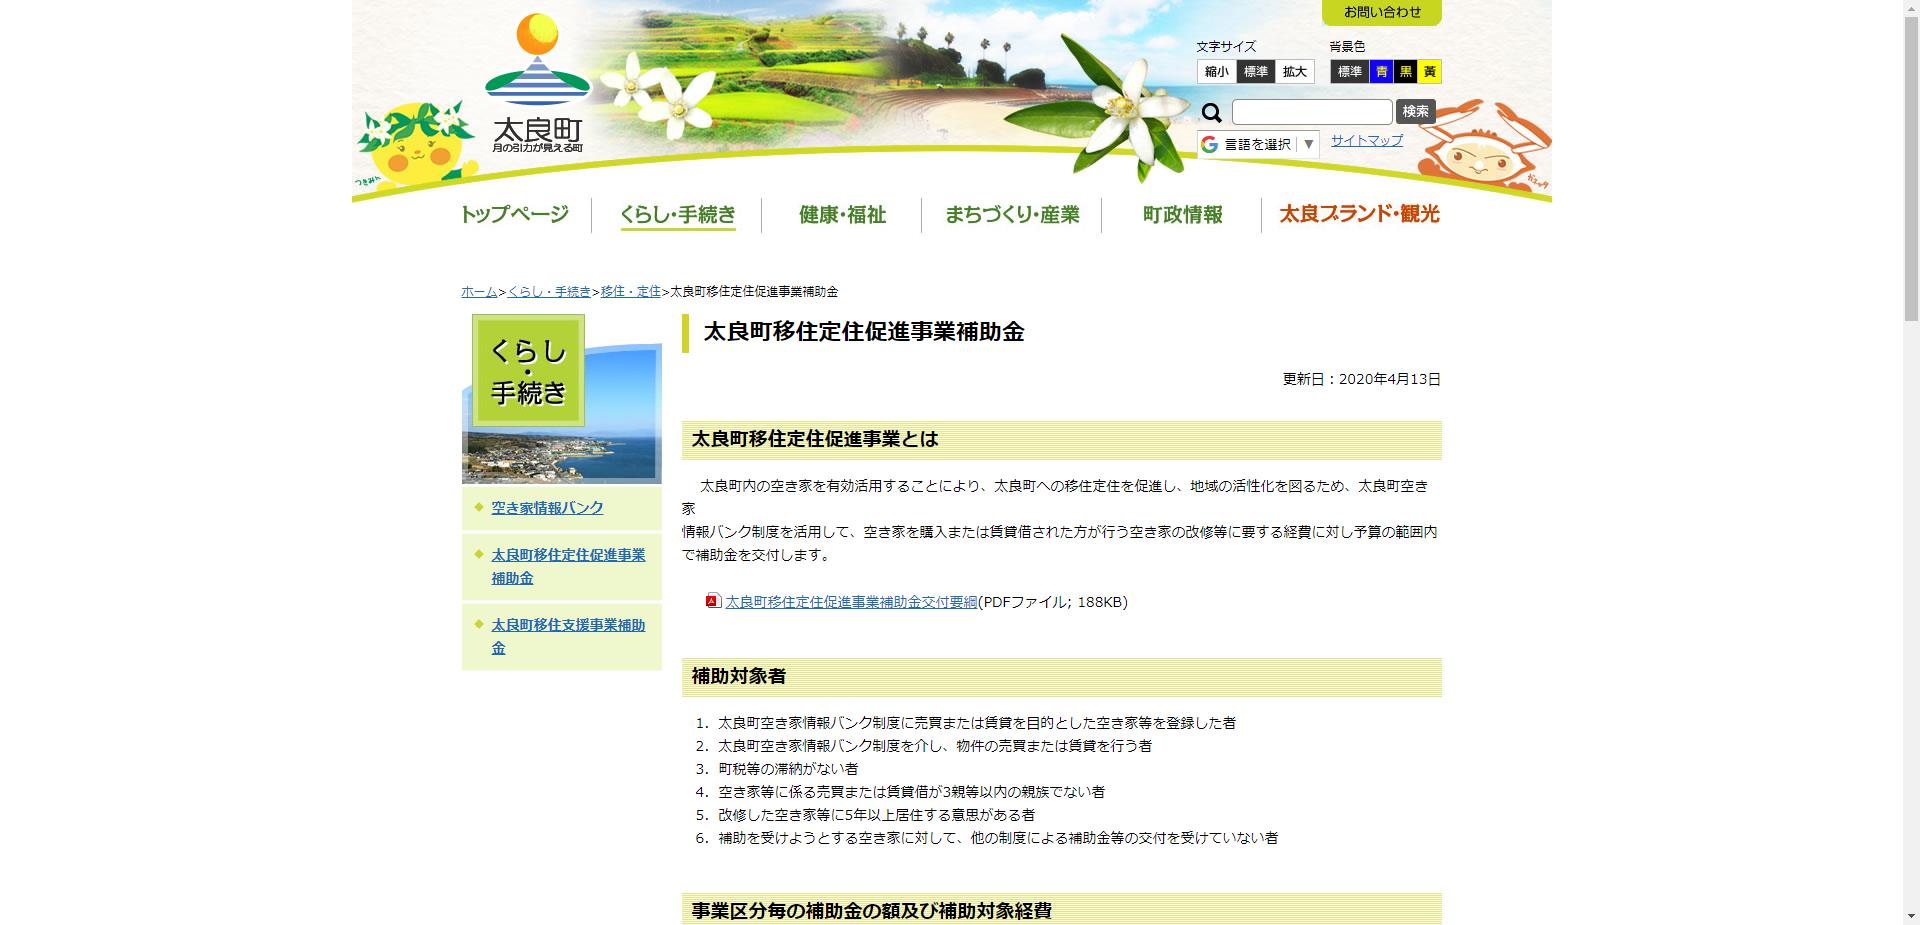The height and width of the screenshot is (925, 1920).
Task: Enlarge text size with 拡大 option
Action: coord(1294,71)
